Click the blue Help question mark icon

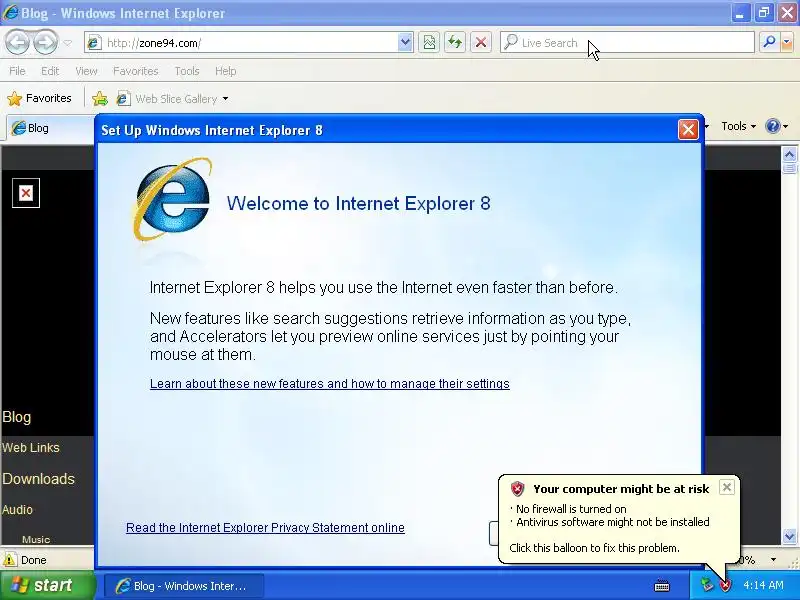pyautogui.click(x=772, y=126)
